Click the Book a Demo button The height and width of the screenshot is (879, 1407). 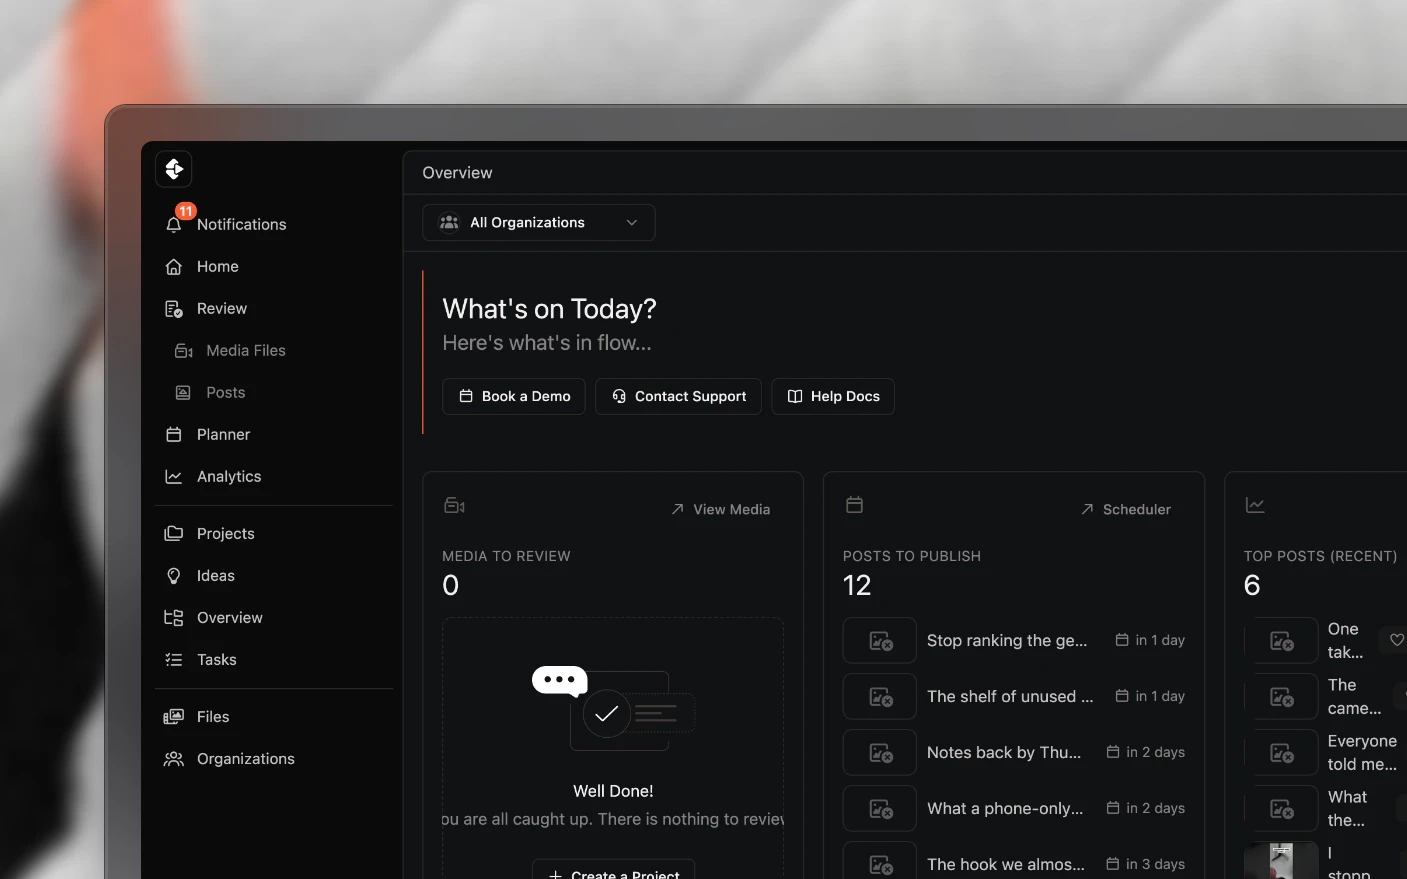pos(514,397)
